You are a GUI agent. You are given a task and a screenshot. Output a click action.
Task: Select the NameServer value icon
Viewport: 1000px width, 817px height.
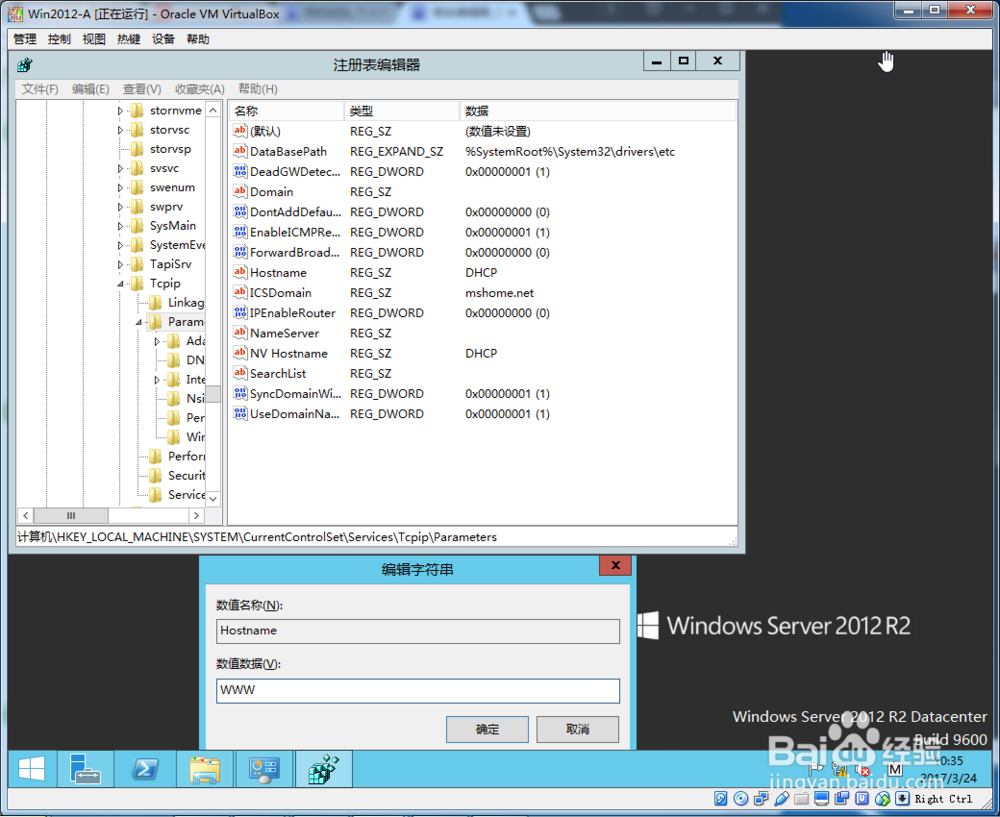(x=240, y=333)
